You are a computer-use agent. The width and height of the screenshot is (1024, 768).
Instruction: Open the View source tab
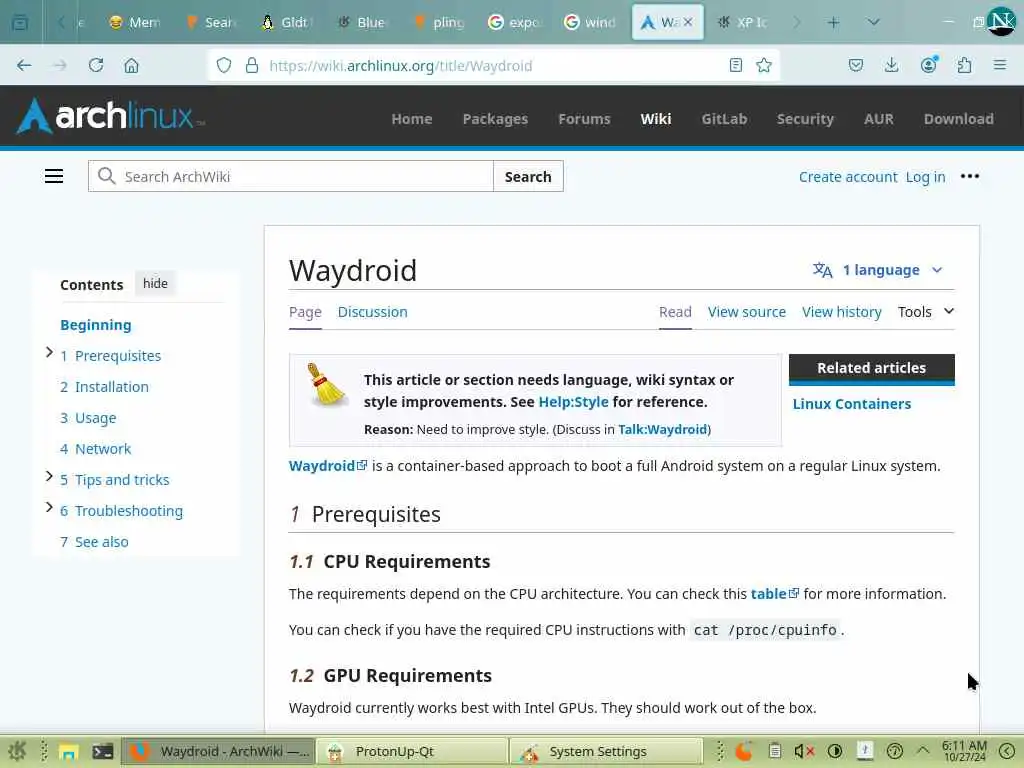(746, 312)
